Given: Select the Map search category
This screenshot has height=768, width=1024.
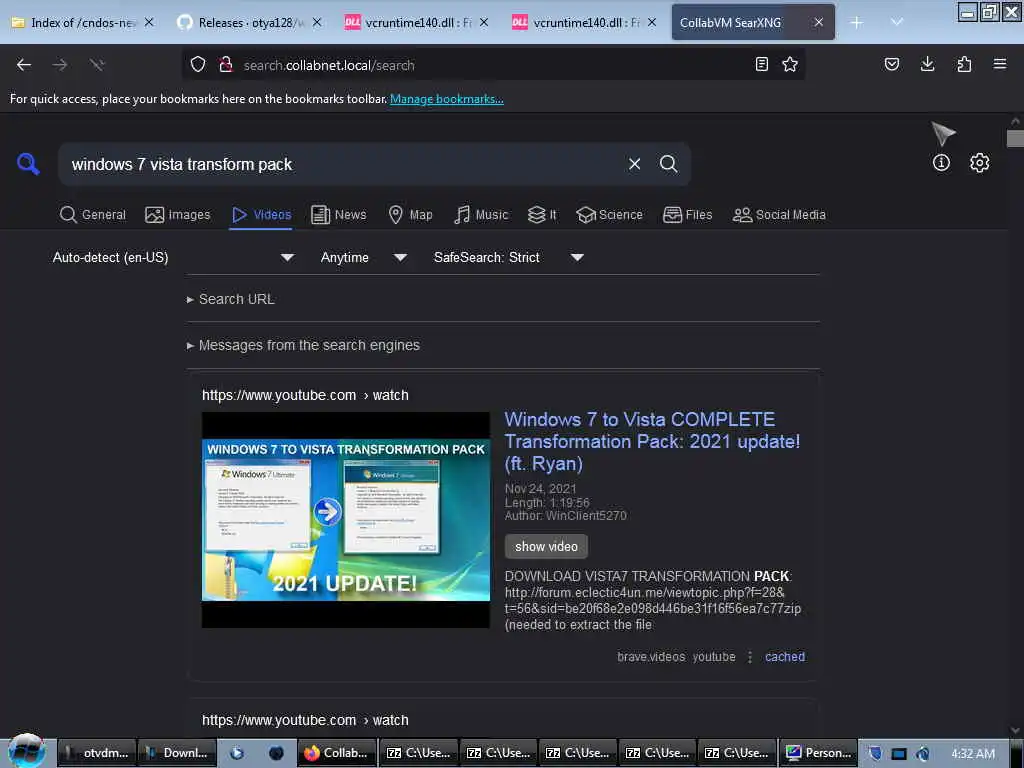Looking at the screenshot, I should click(x=410, y=215).
